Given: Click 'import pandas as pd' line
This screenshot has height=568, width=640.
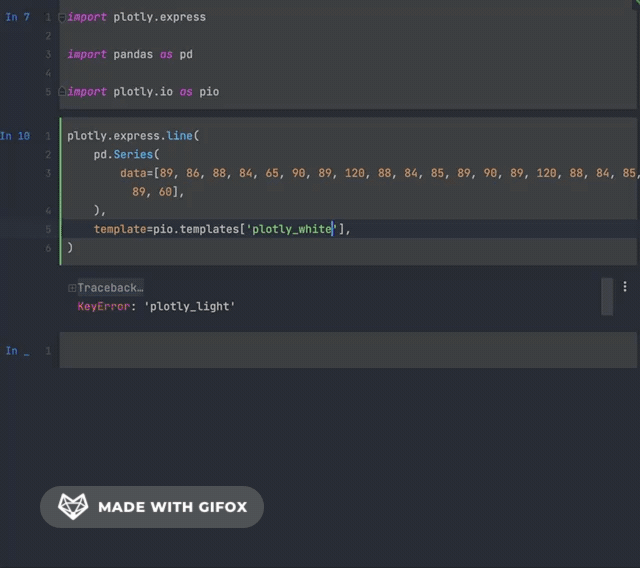Looking at the screenshot, I should tap(130, 54).
